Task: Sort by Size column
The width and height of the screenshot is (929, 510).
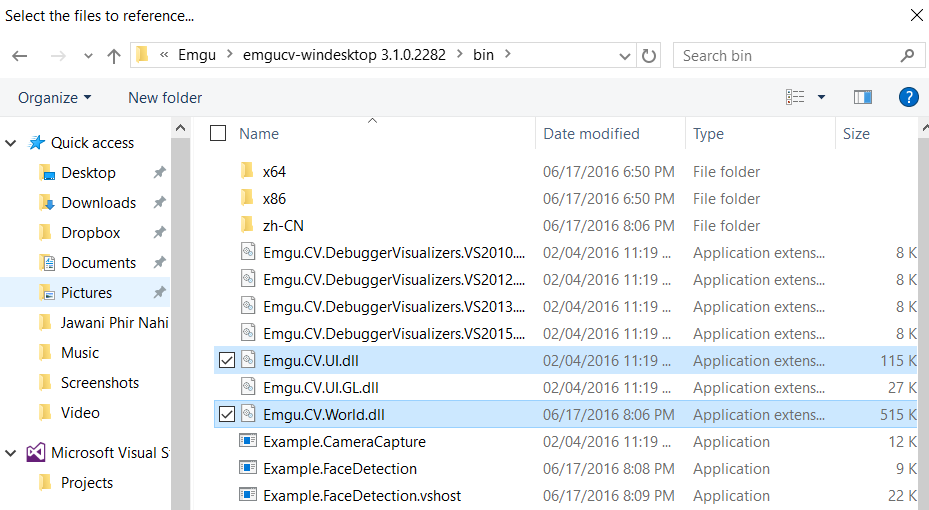Action: pos(856,134)
